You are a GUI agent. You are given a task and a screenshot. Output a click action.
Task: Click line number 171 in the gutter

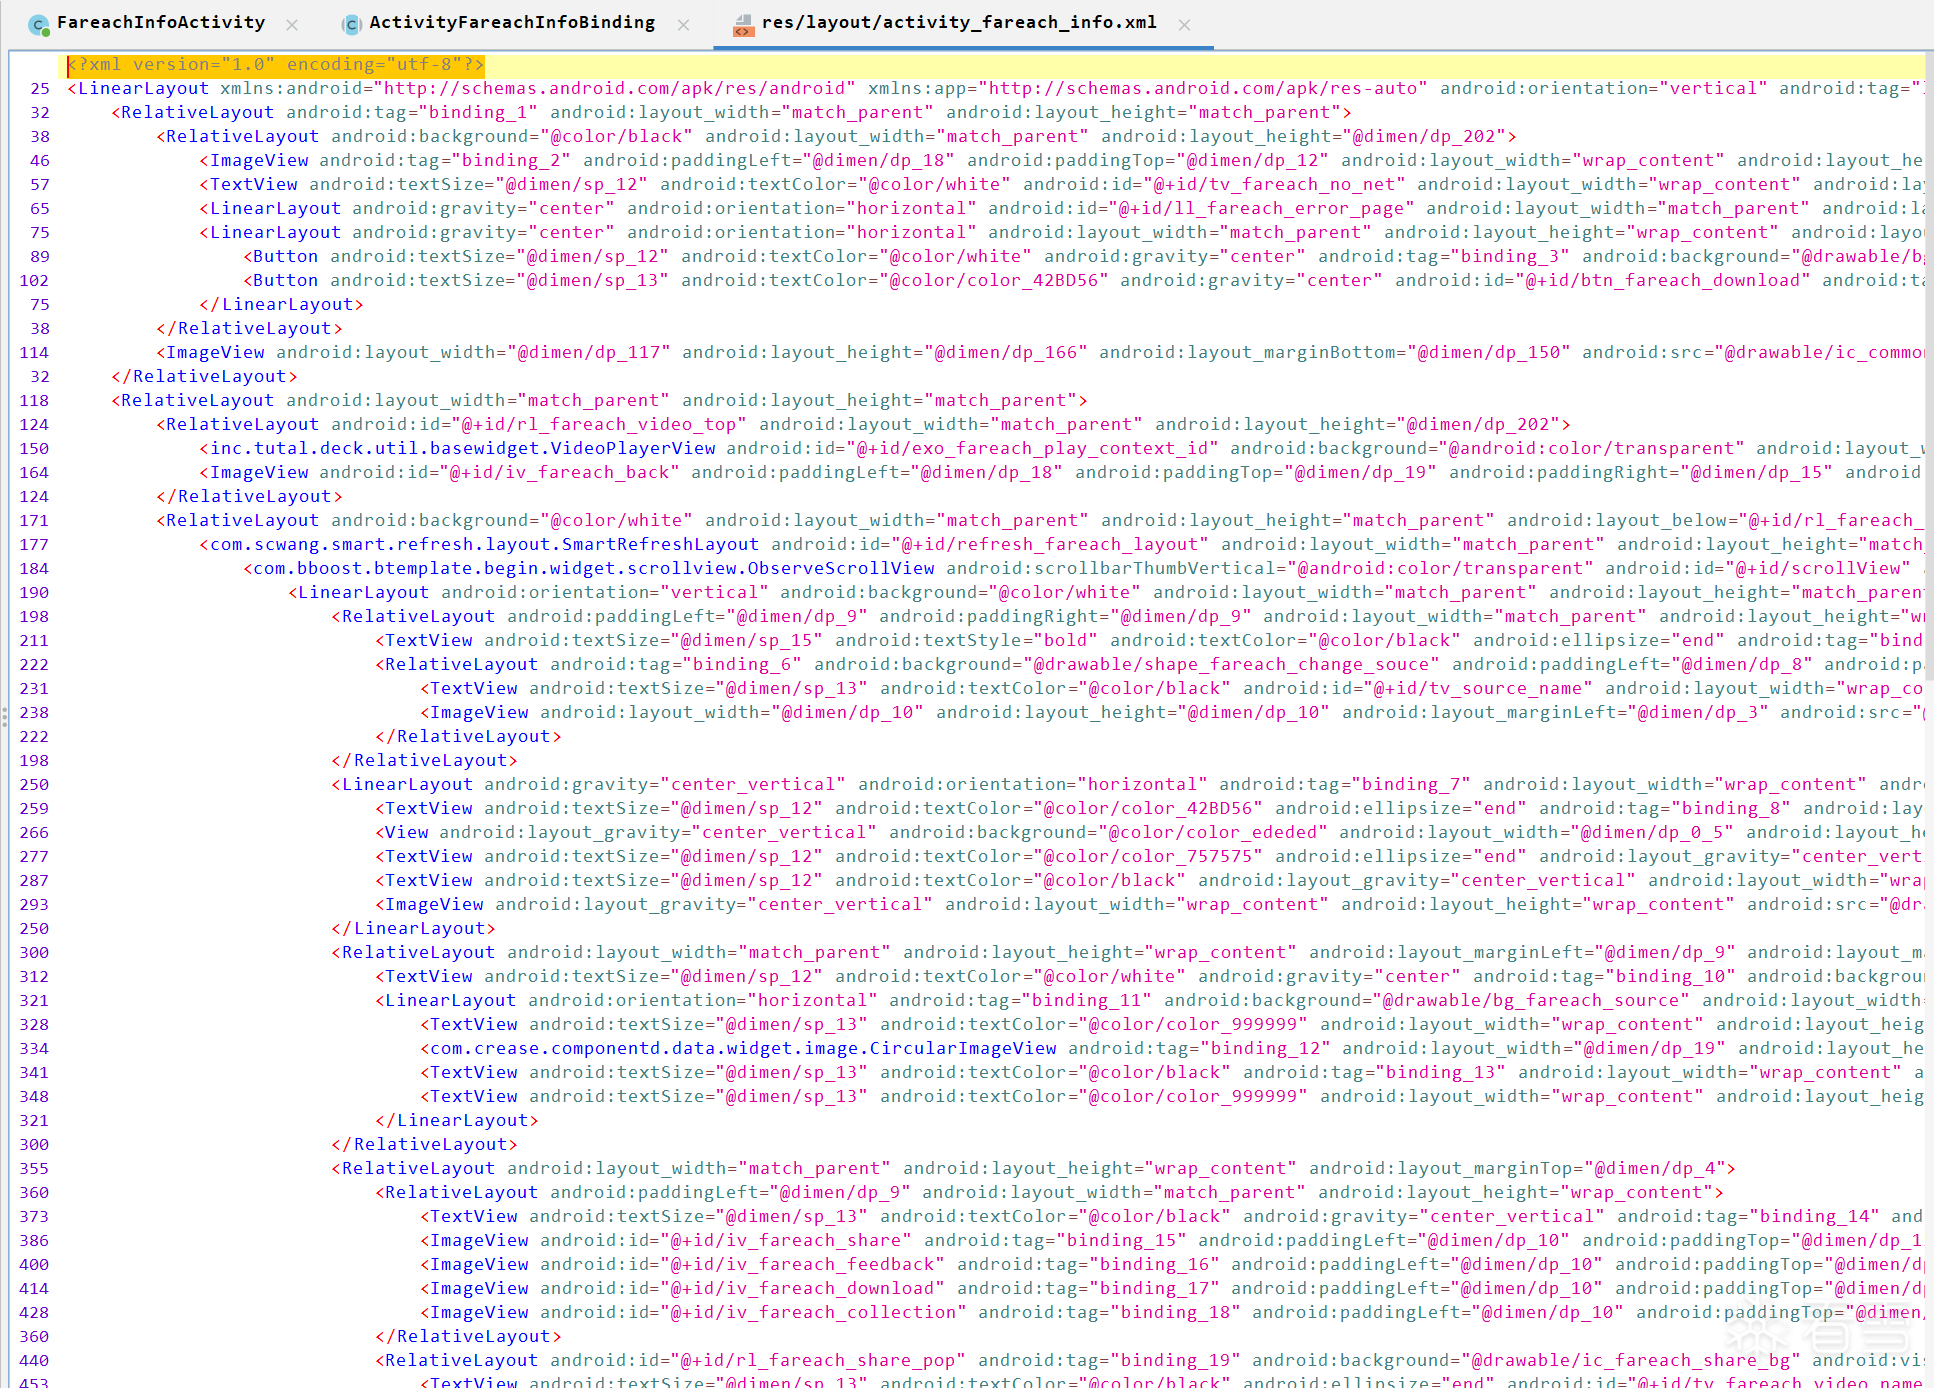click(34, 521)
